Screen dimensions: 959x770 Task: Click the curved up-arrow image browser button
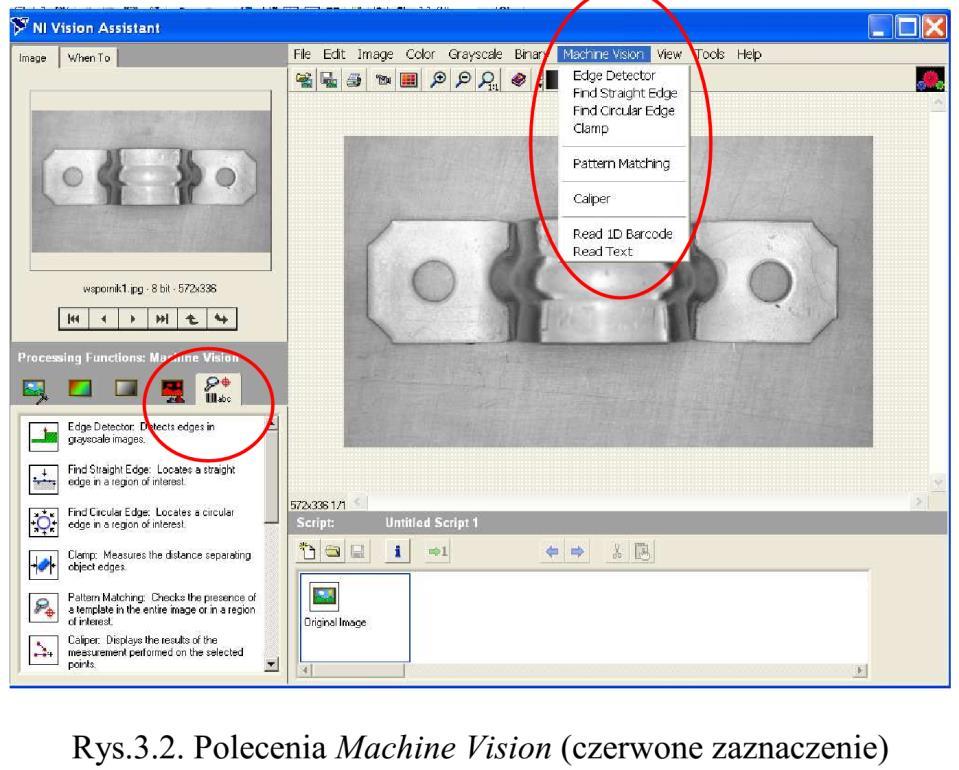(x=192, y=319)
